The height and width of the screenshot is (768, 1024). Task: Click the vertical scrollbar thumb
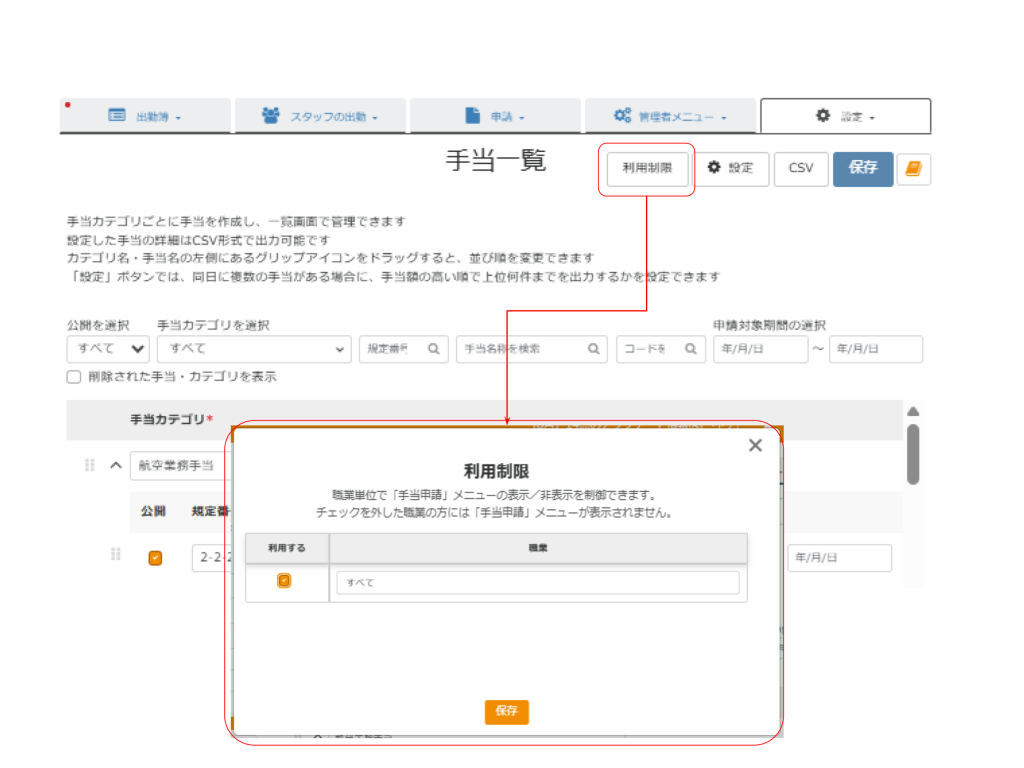(912, 453)
